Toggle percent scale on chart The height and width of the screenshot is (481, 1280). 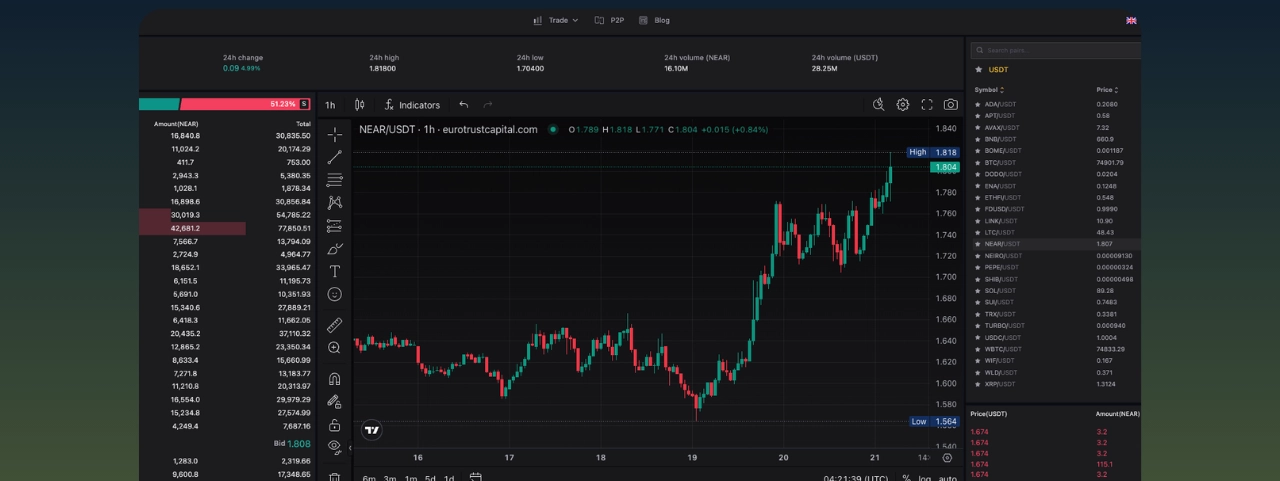tap(906, 478)
